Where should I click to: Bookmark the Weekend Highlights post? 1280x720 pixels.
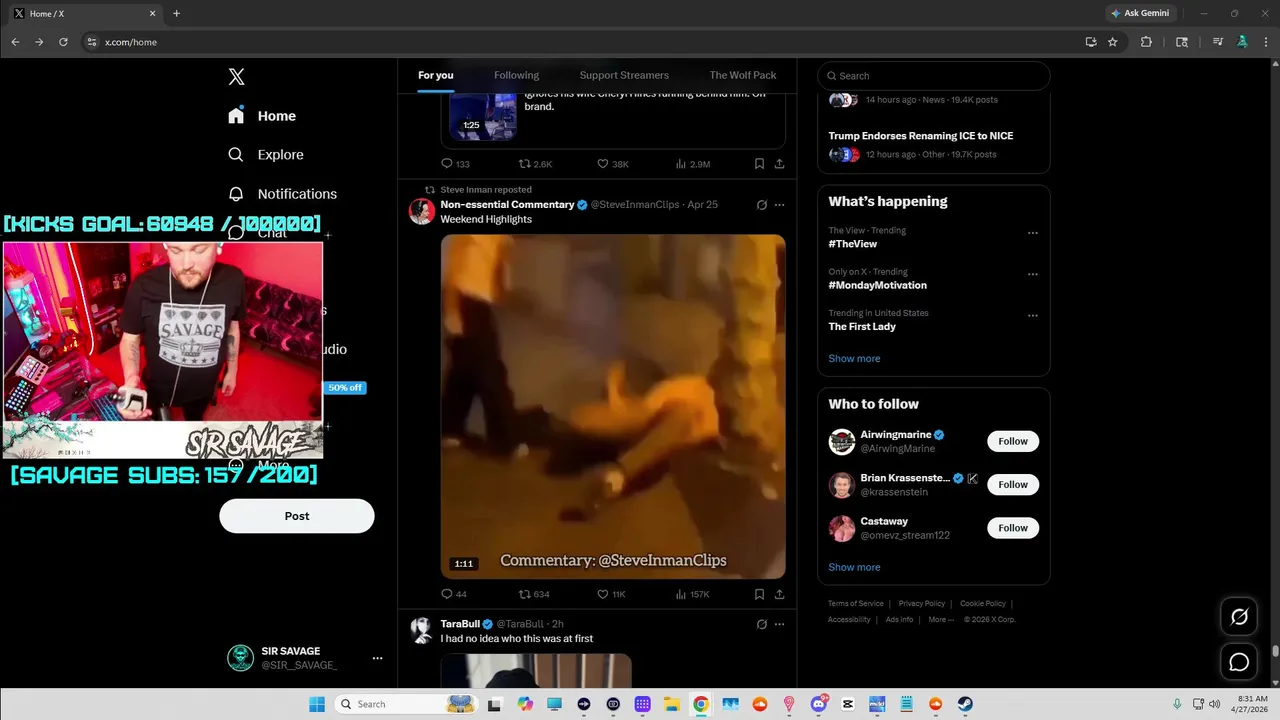click(759, 594)
